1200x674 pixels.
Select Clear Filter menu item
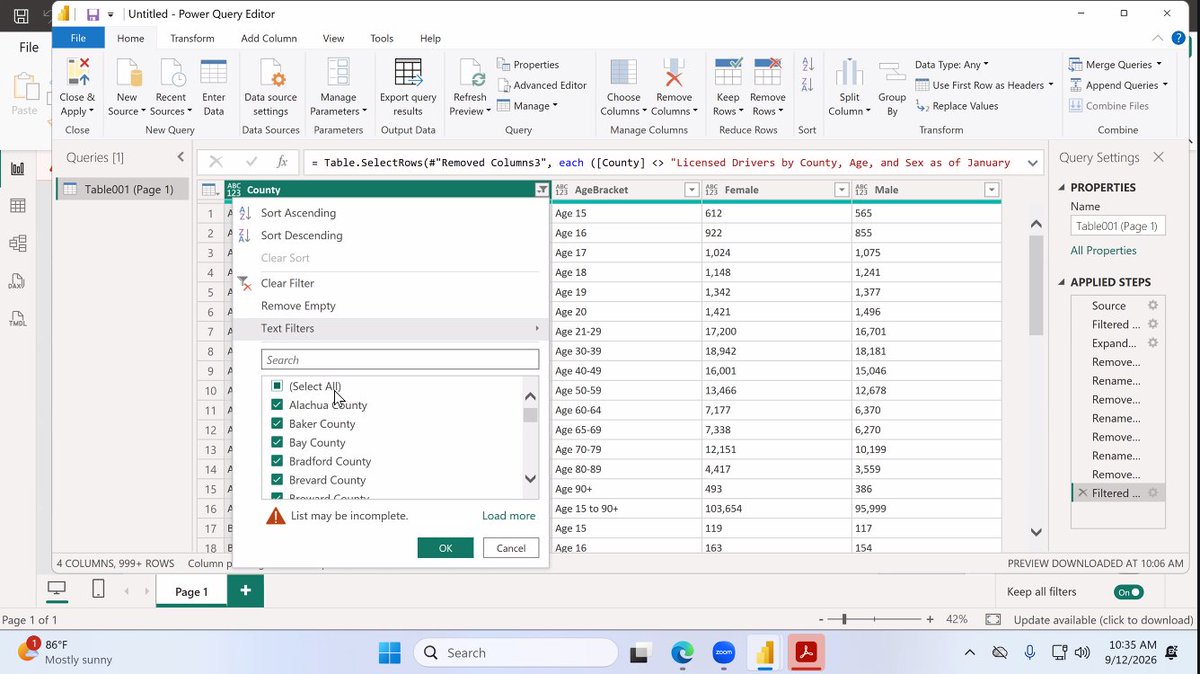tap(287, 283)
